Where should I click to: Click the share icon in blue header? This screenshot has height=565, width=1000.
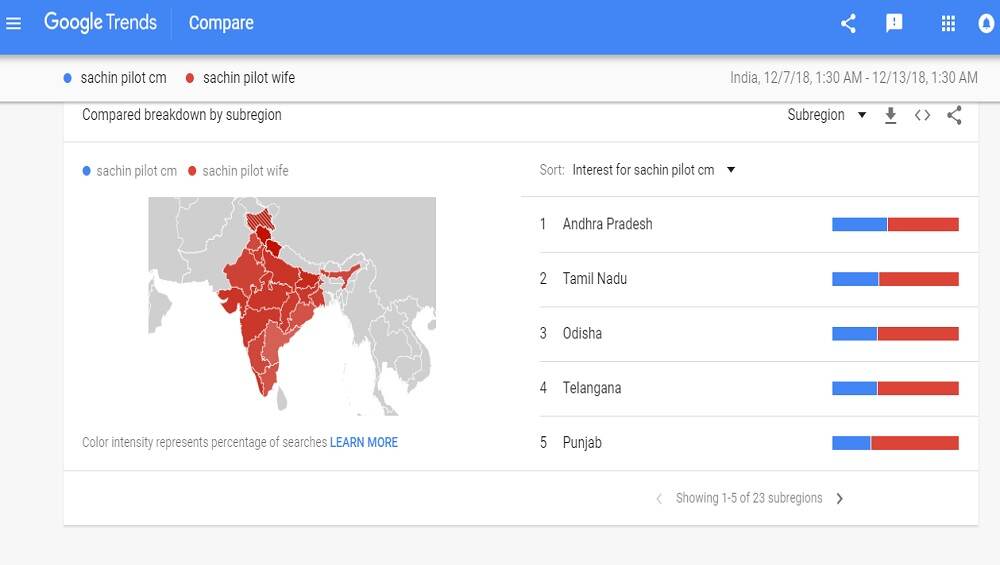tap(848, 24)
